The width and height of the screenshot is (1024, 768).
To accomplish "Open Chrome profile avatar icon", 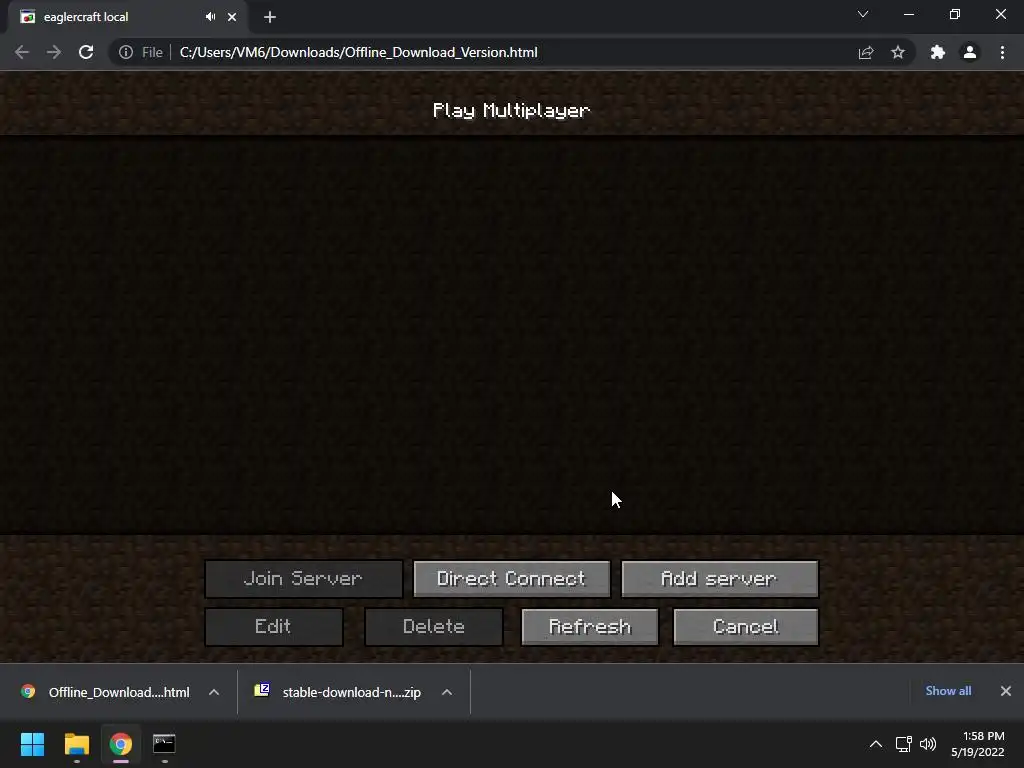I will coord(970,52).
